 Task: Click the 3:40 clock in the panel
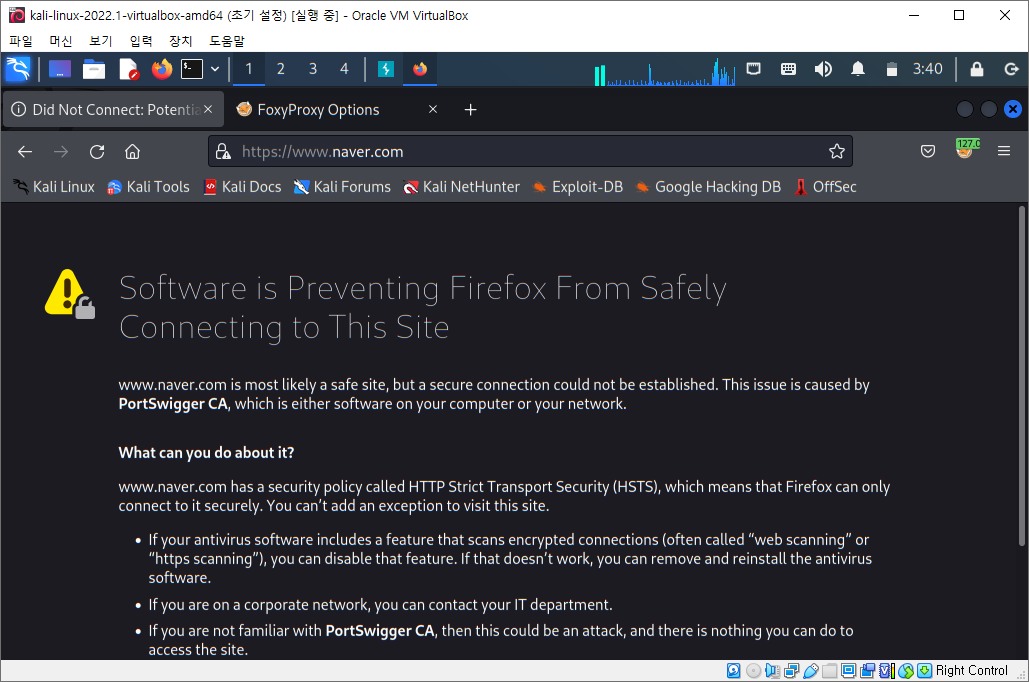click(927, 69)
